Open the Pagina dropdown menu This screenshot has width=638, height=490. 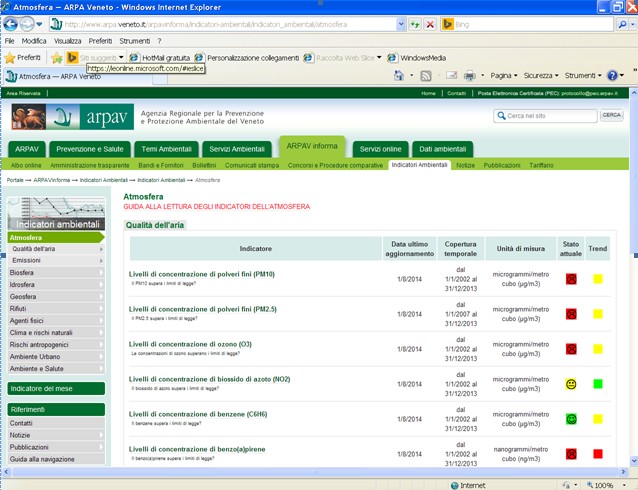click(505, 76)
